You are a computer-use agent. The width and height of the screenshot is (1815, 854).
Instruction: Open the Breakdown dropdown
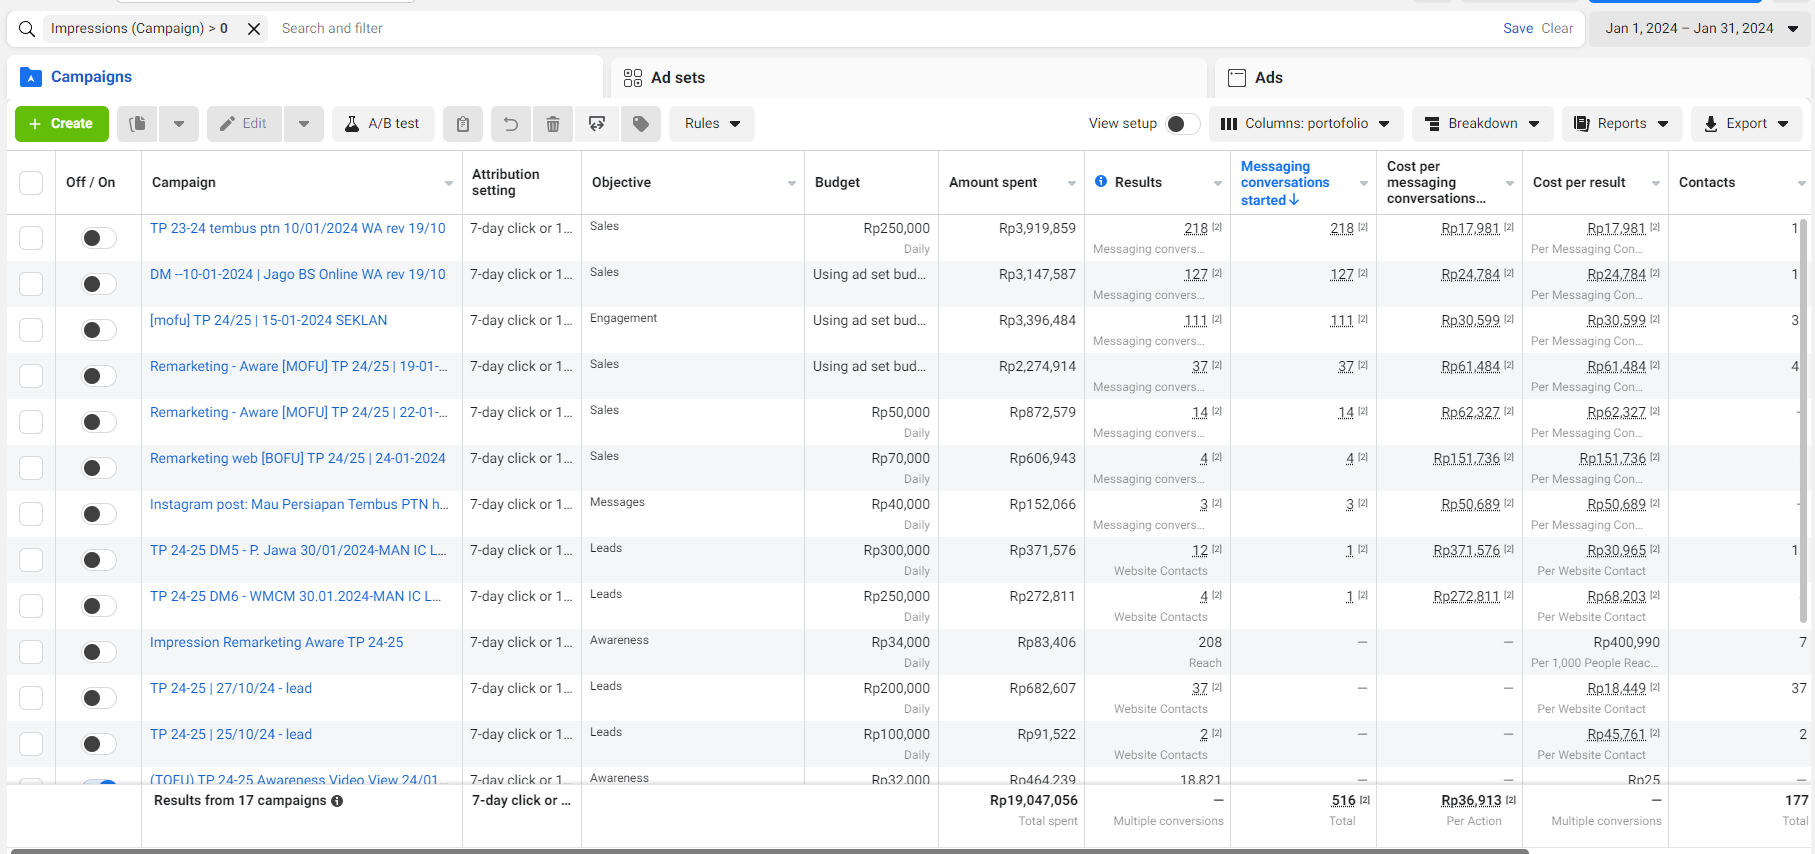tap(1482, 124)
